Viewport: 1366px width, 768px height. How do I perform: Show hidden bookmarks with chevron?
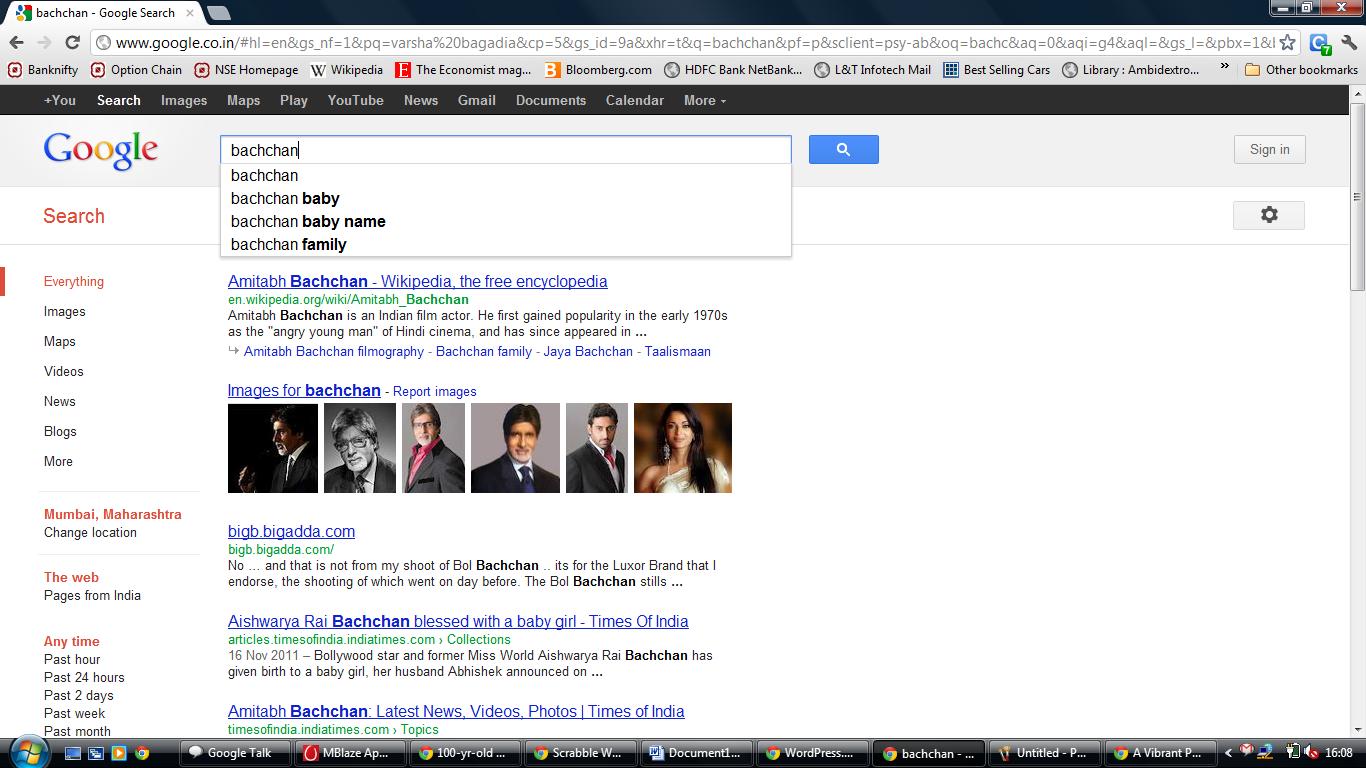click(1224, 69)
